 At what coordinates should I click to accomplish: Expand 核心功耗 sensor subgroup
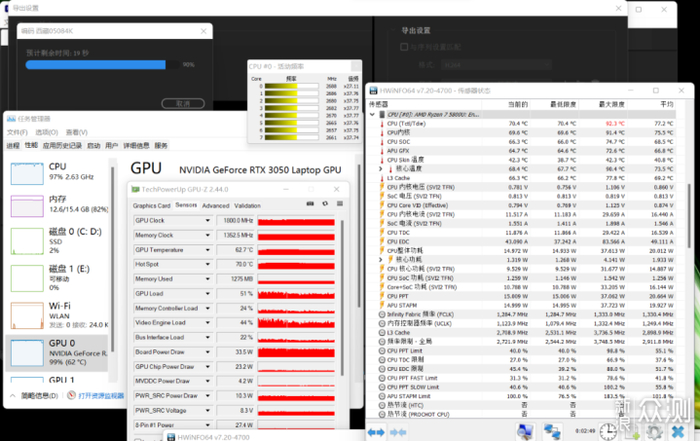coord(381,260)
